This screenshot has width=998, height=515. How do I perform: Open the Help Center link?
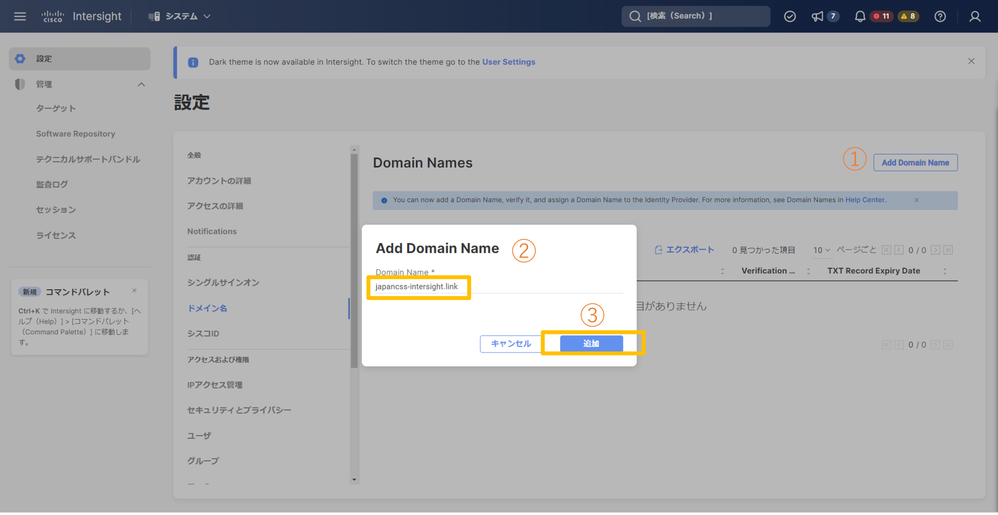pos(865,200)
